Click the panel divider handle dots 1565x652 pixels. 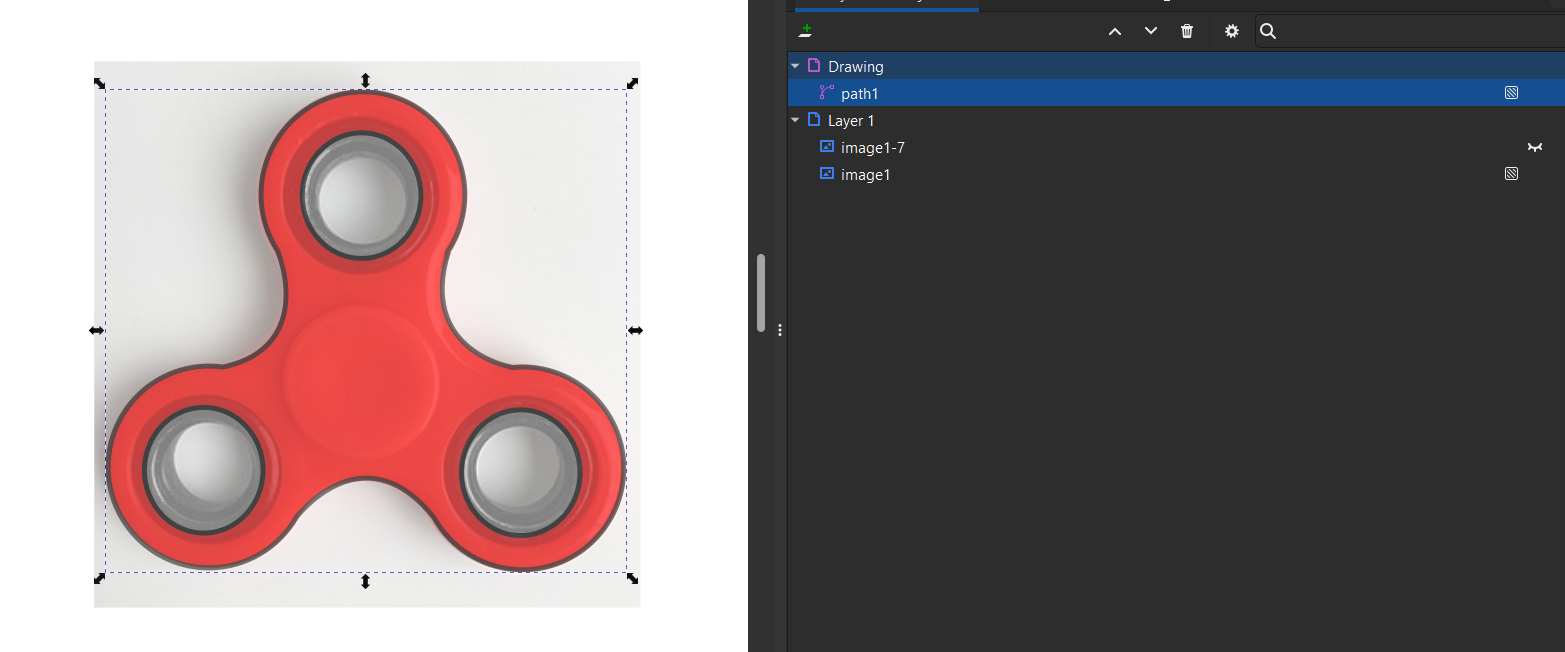(x=780, y=330)
